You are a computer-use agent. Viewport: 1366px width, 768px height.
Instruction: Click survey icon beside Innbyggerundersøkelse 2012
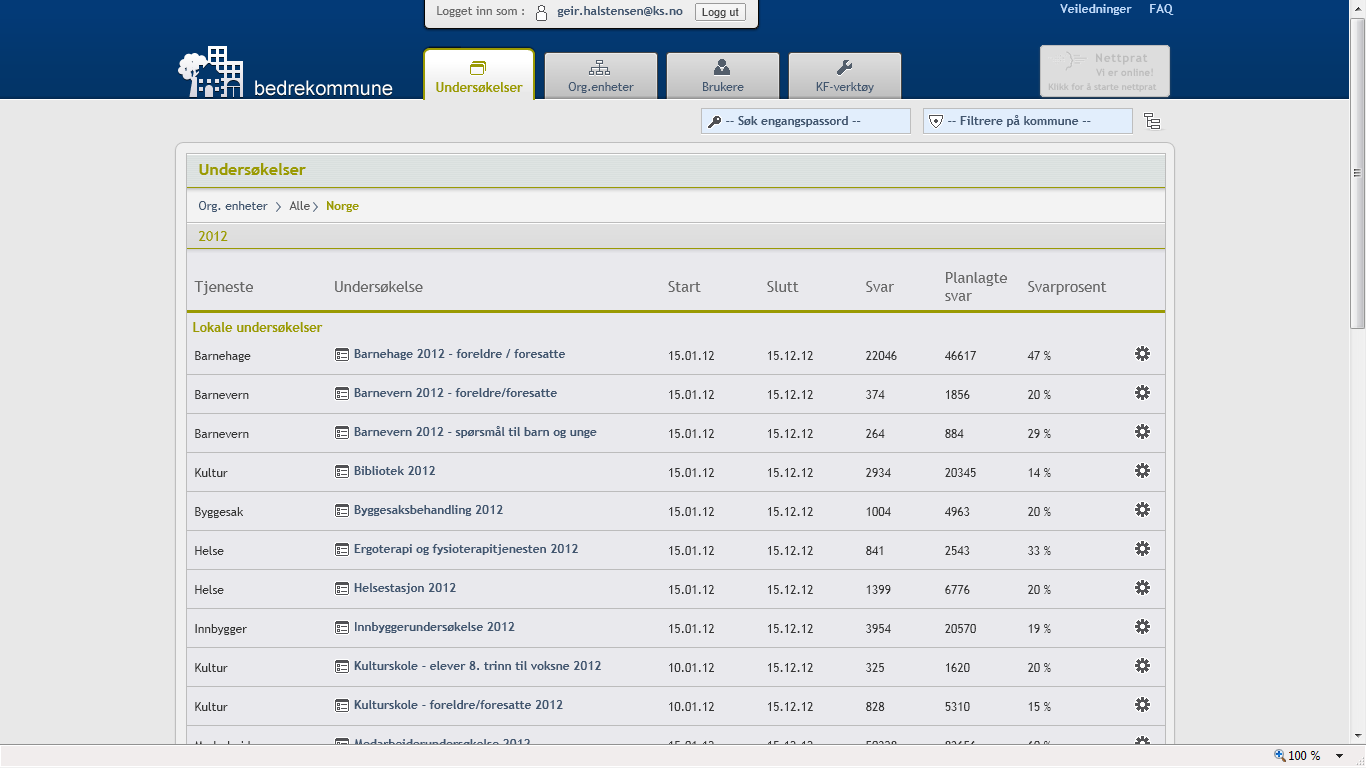point(342,627)
